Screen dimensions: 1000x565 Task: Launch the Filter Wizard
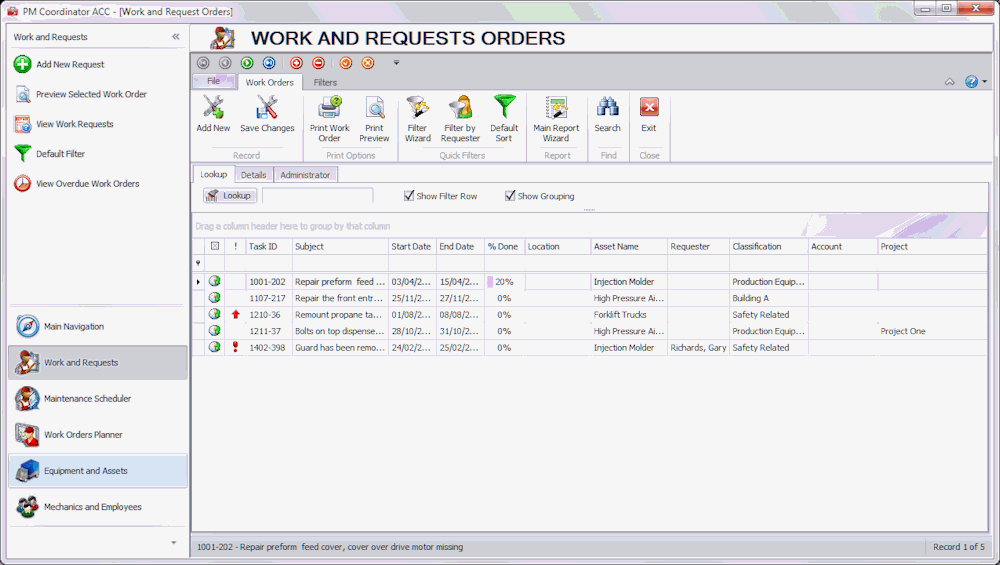coord(417,109)
